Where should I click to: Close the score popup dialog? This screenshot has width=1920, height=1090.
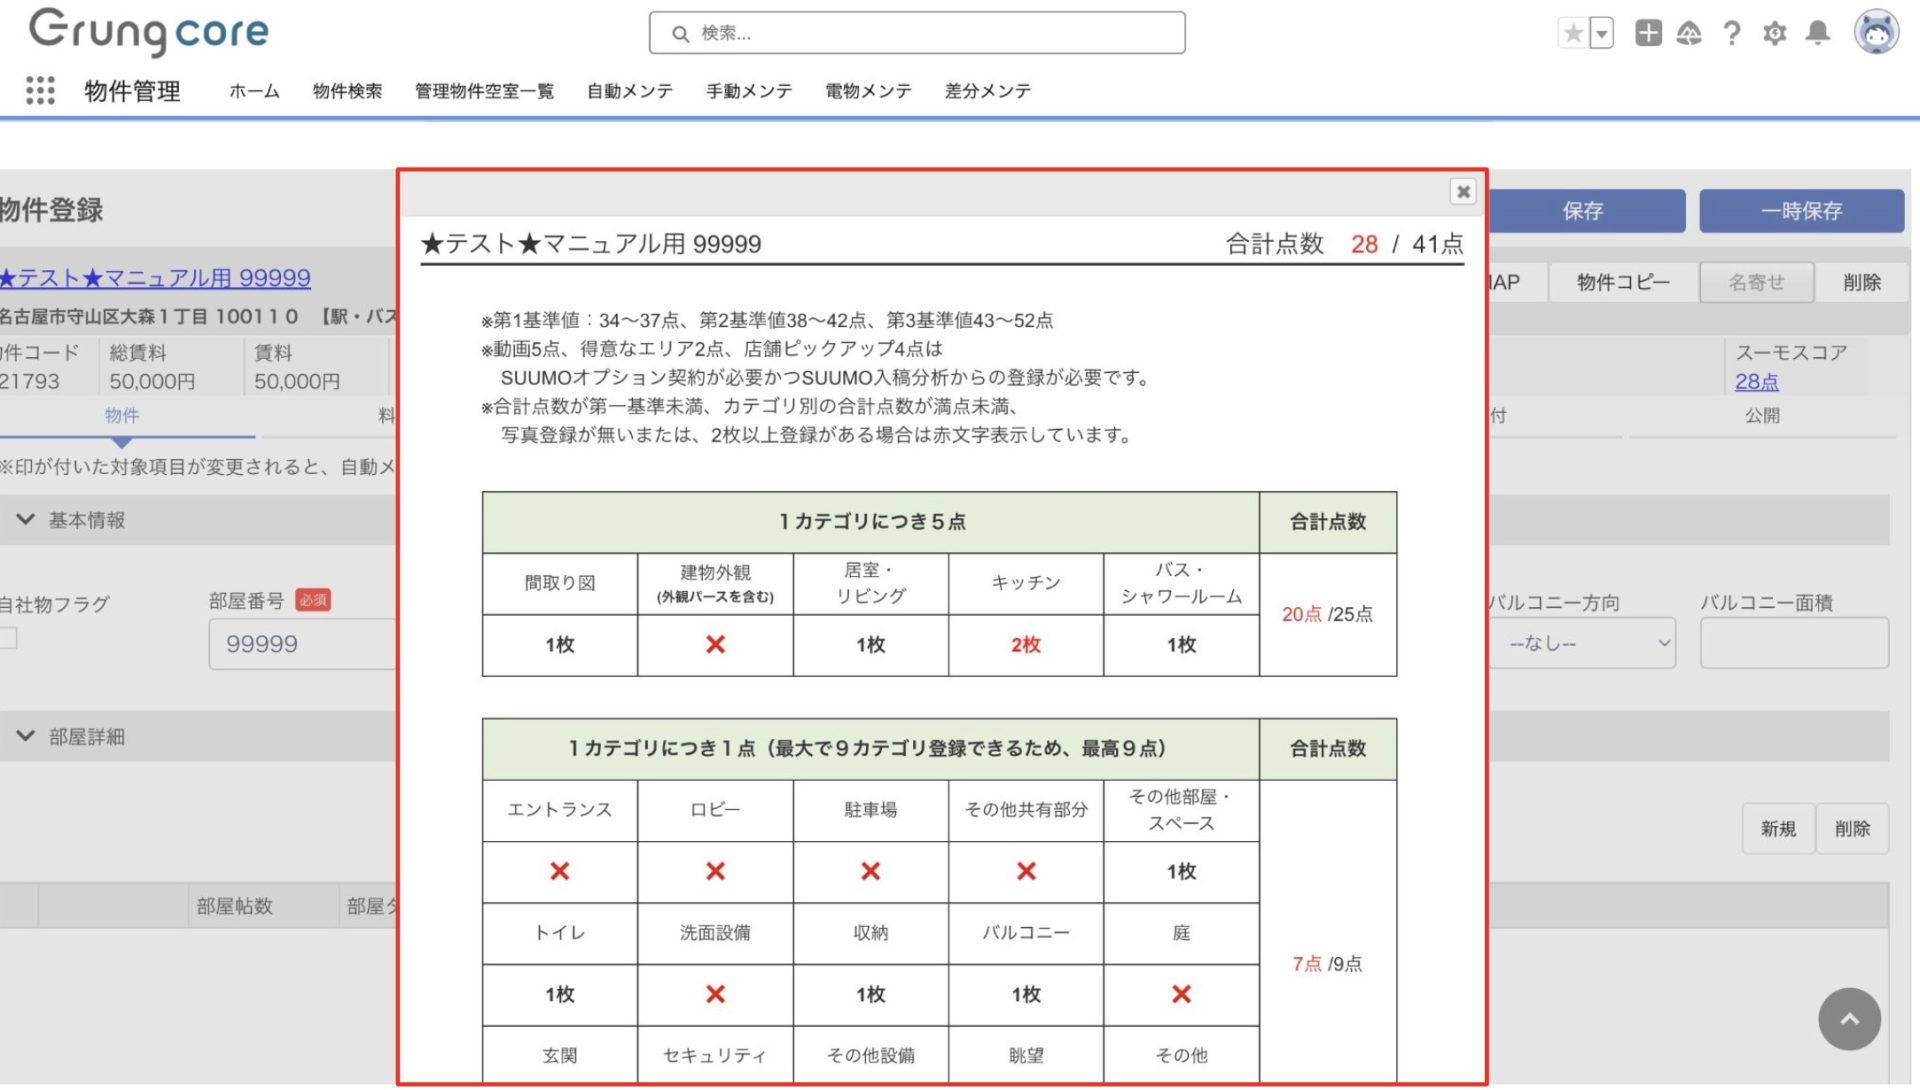click(x=1463, y=191)
